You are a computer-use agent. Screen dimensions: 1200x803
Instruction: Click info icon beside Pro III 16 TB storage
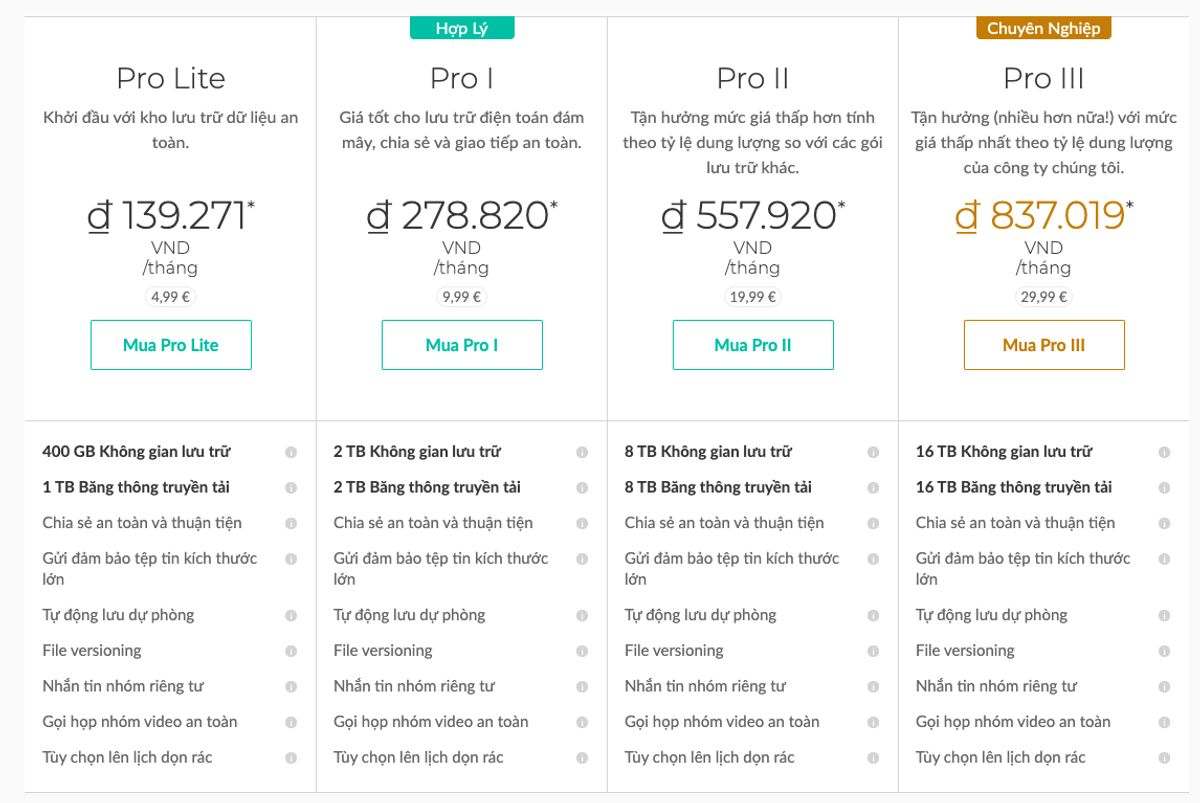click(x=1164, y=452)
